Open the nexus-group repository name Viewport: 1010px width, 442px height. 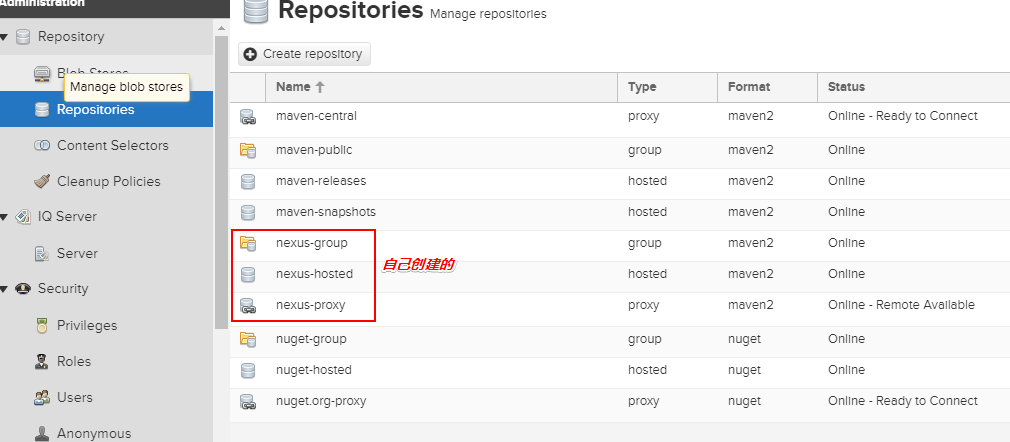point(311,243)
